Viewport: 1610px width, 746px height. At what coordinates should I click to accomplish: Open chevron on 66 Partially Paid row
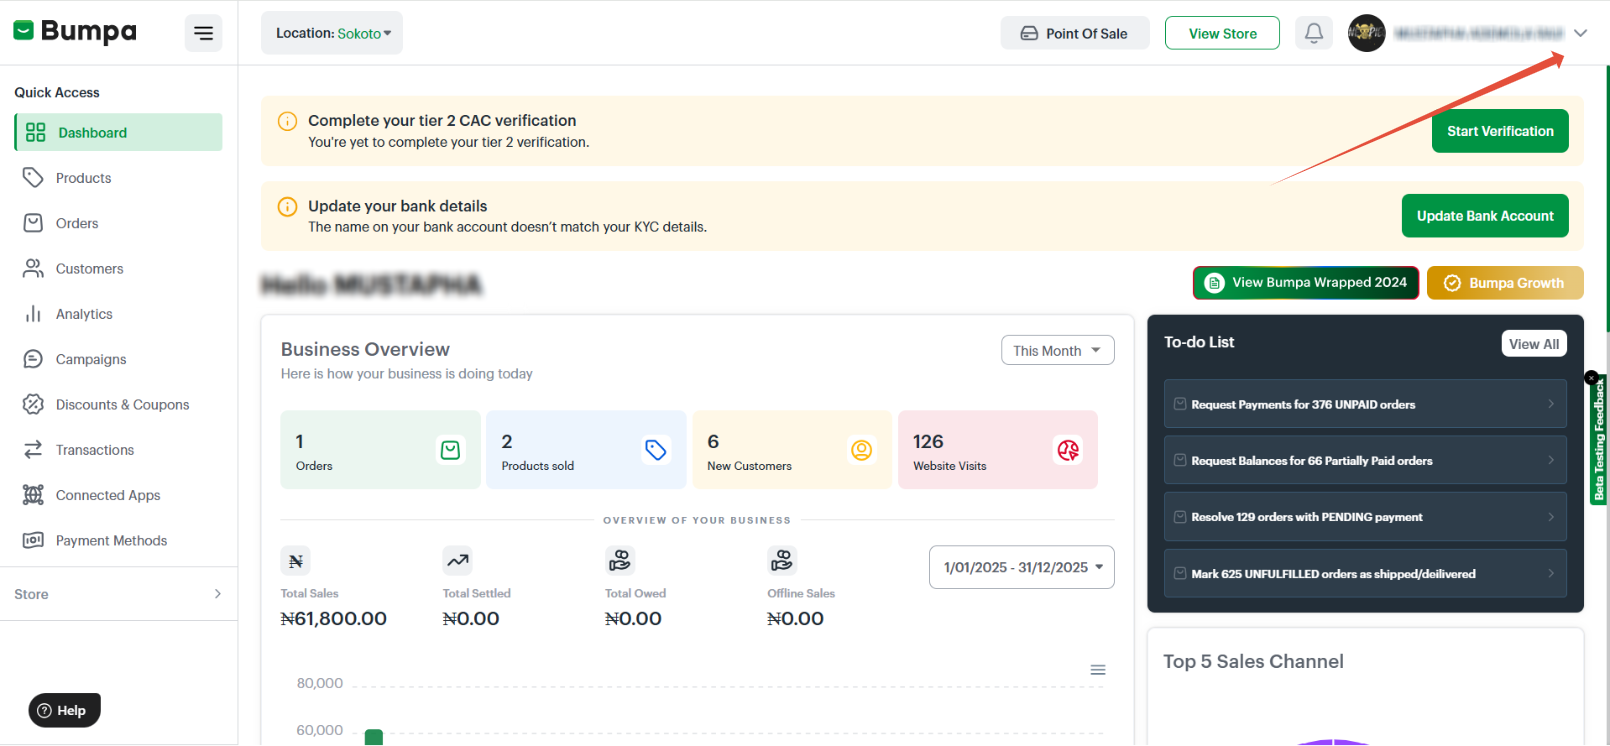point(1551,460)
